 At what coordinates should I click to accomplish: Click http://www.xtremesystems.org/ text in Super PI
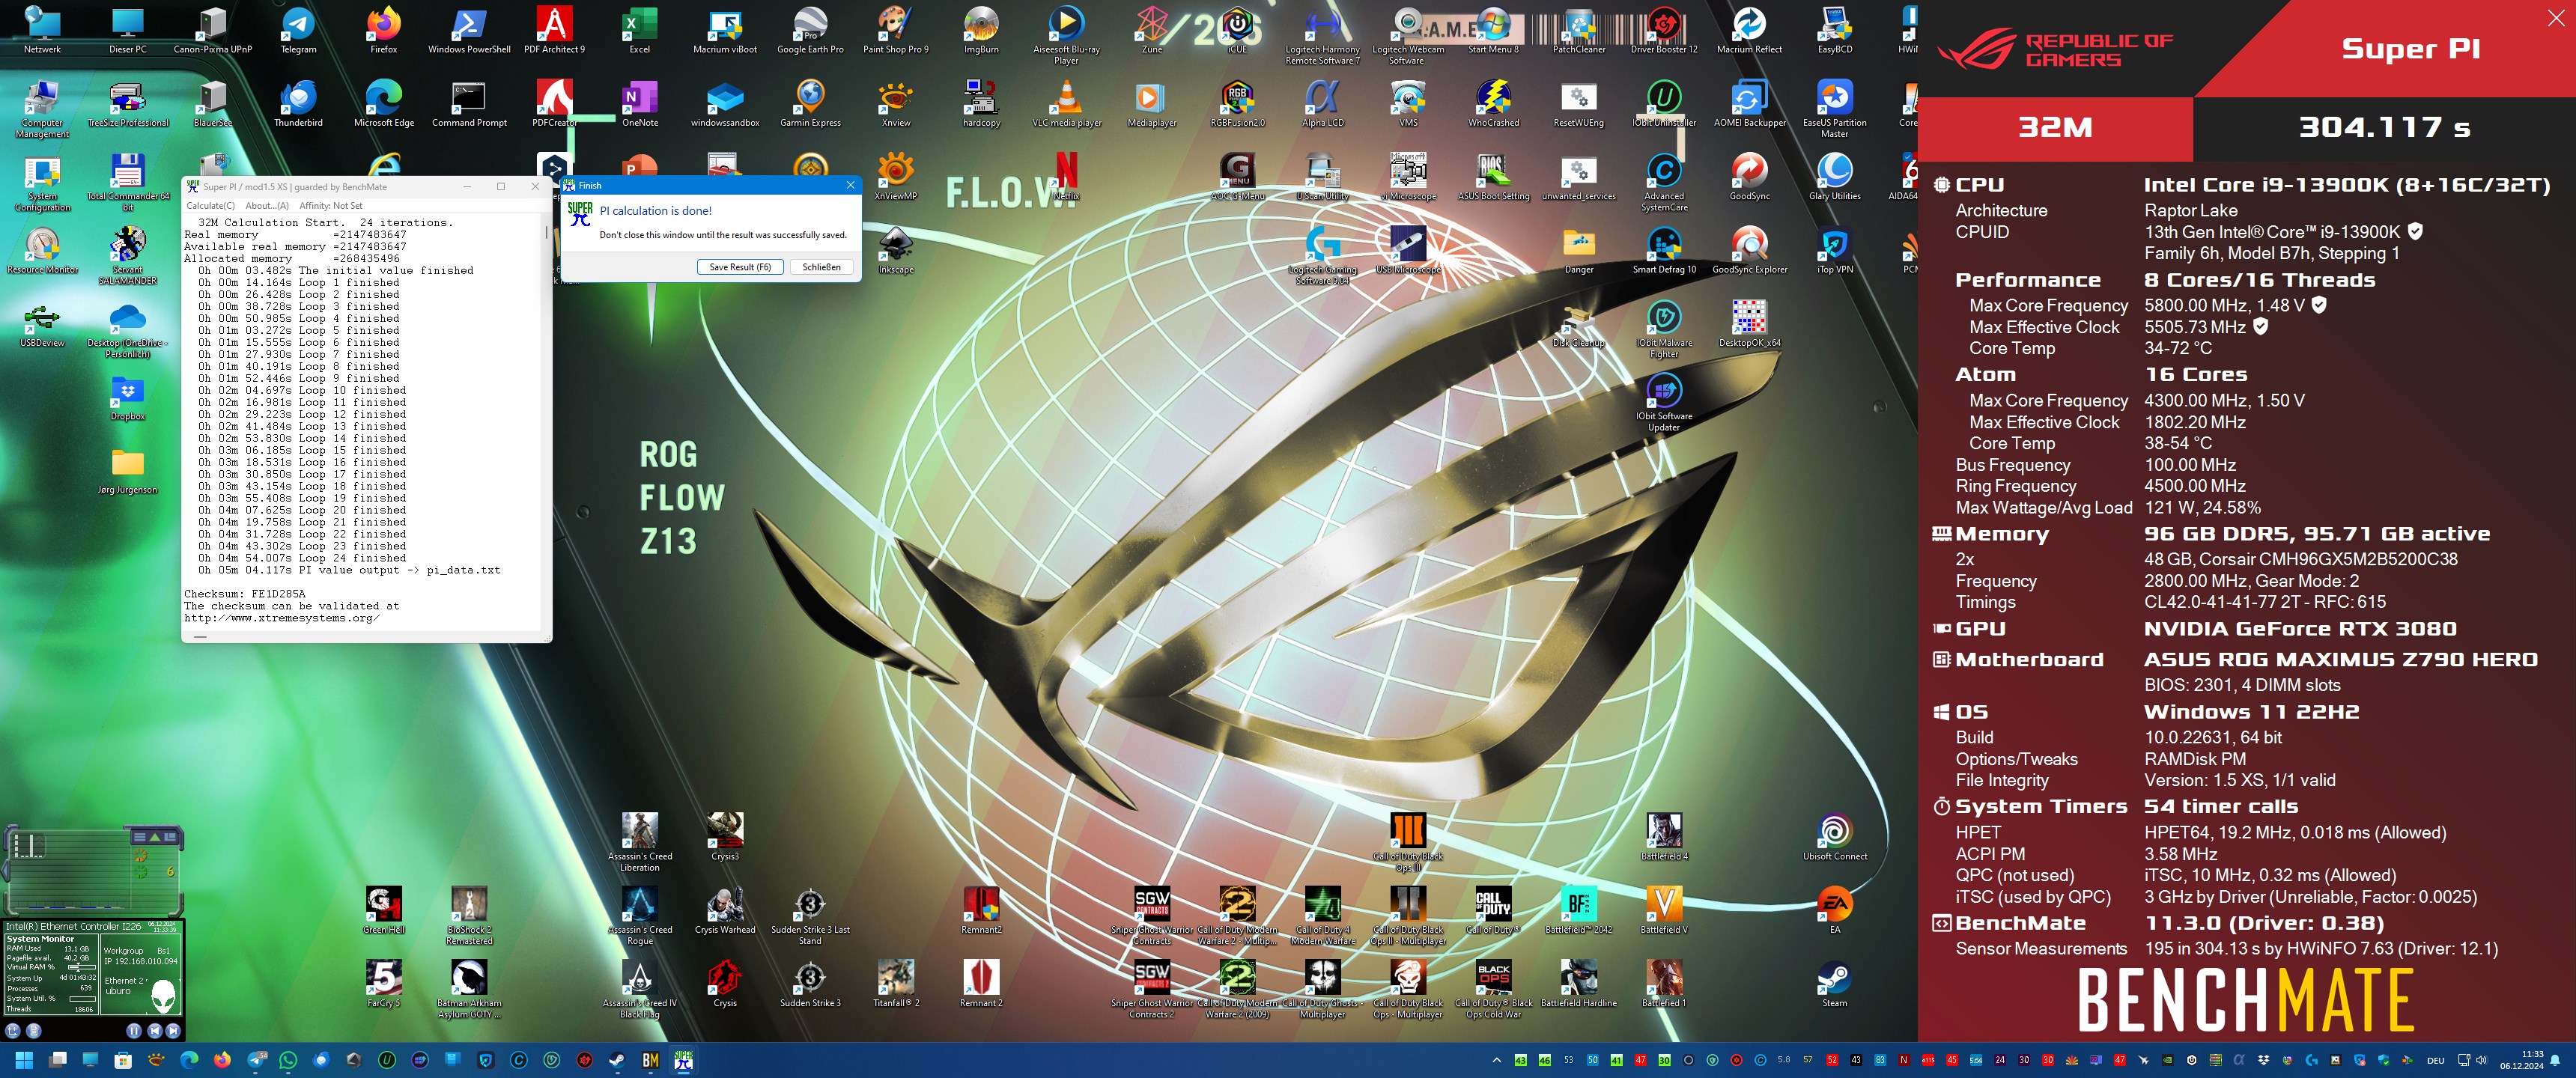tap(282, 618)
